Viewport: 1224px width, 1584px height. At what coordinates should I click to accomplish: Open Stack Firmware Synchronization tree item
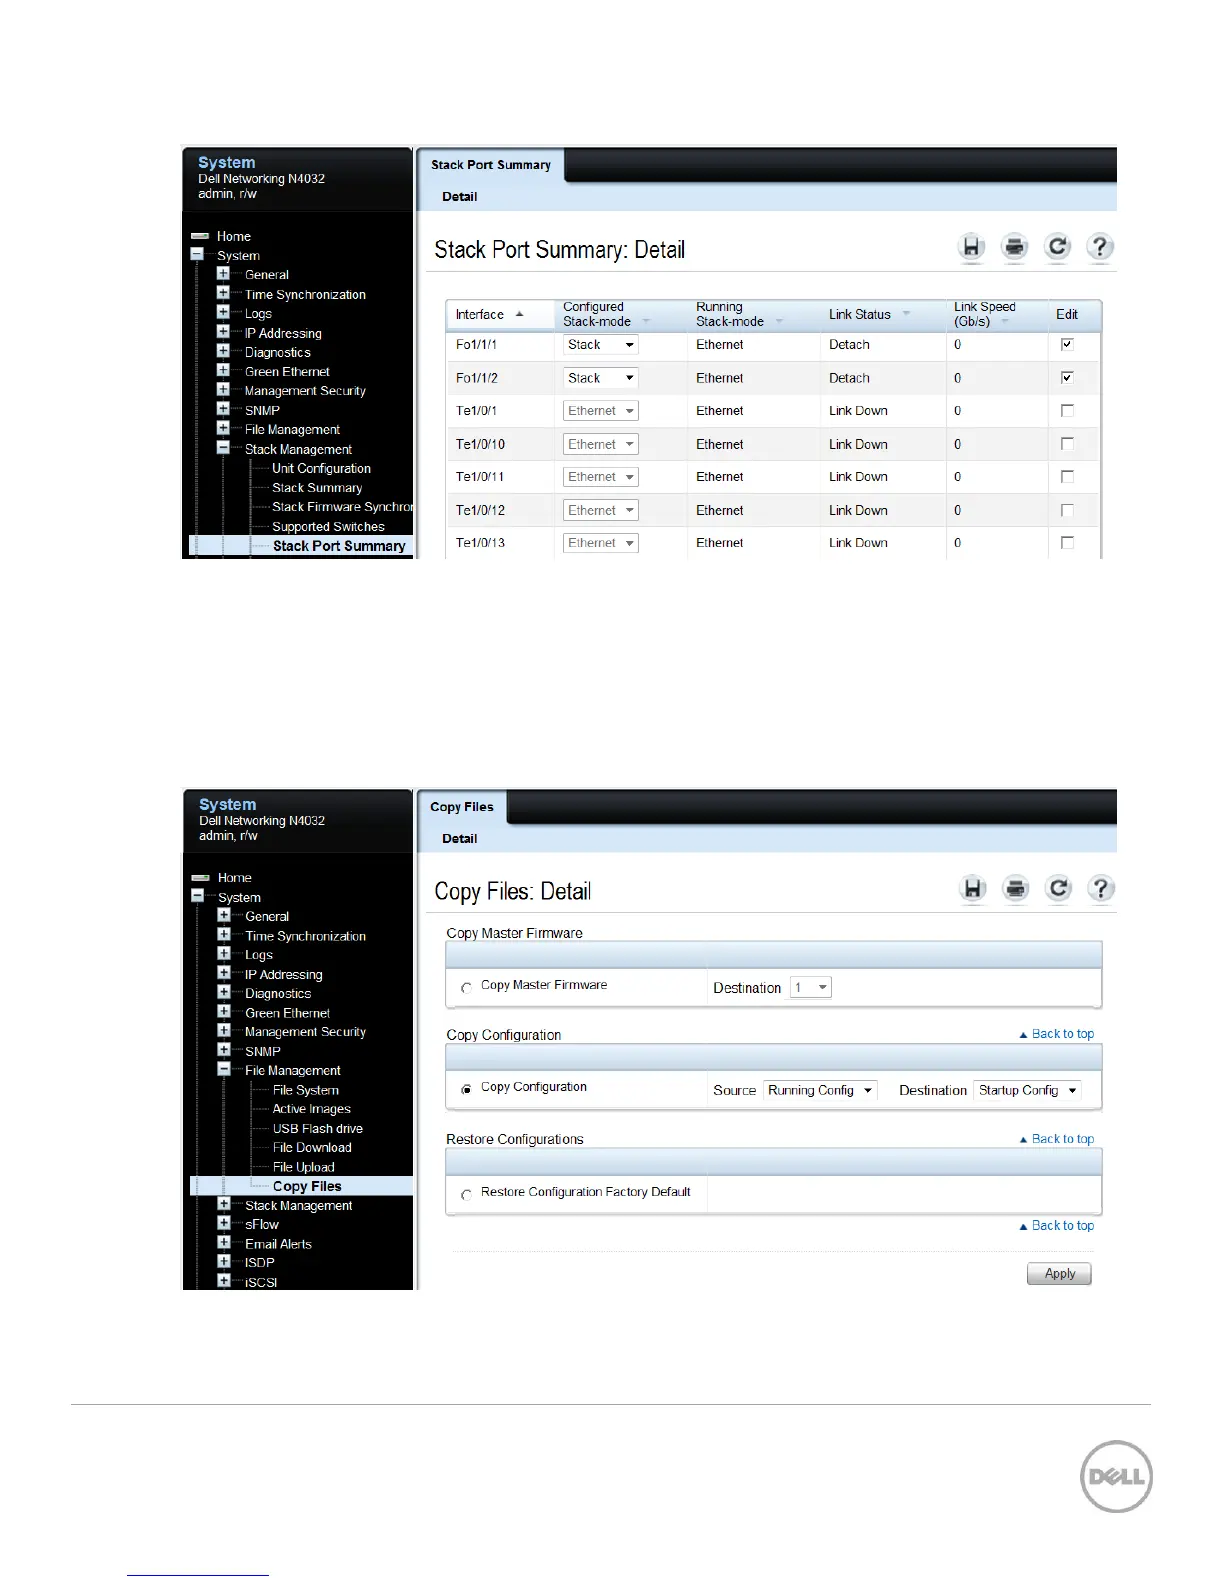click(x=343, y=507)
